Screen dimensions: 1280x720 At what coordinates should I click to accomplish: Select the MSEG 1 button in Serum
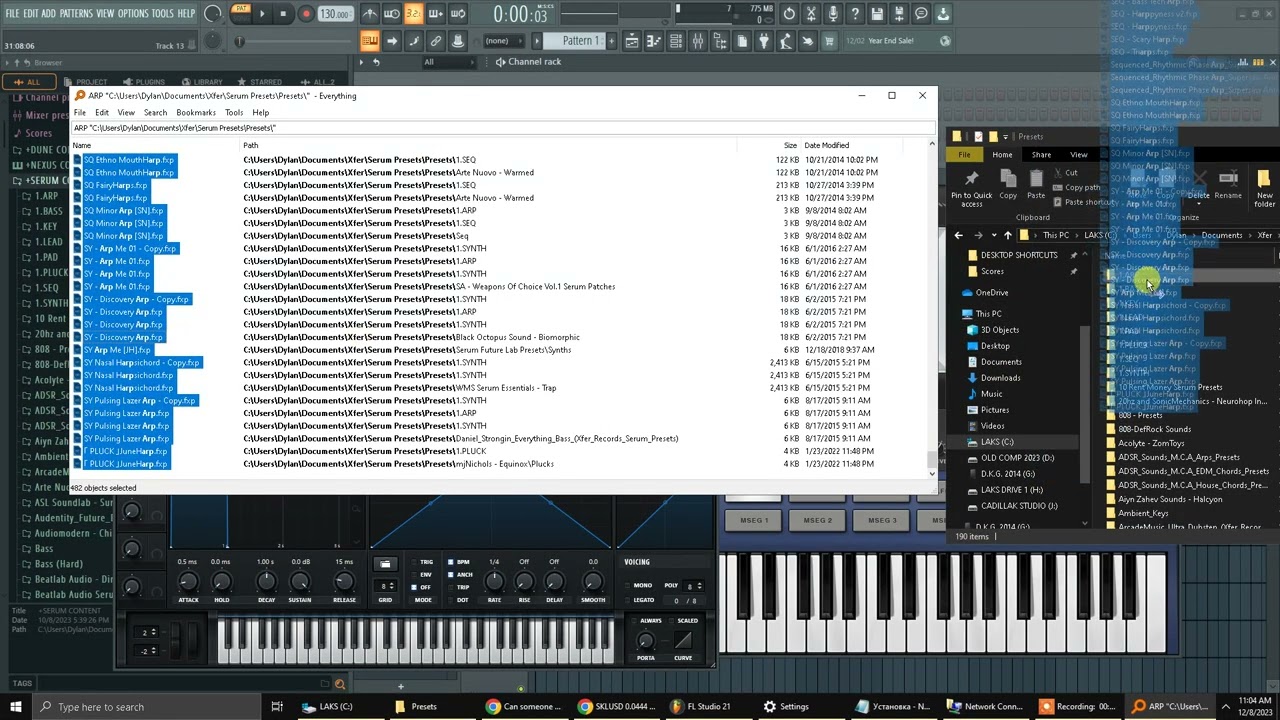(754, 520)
